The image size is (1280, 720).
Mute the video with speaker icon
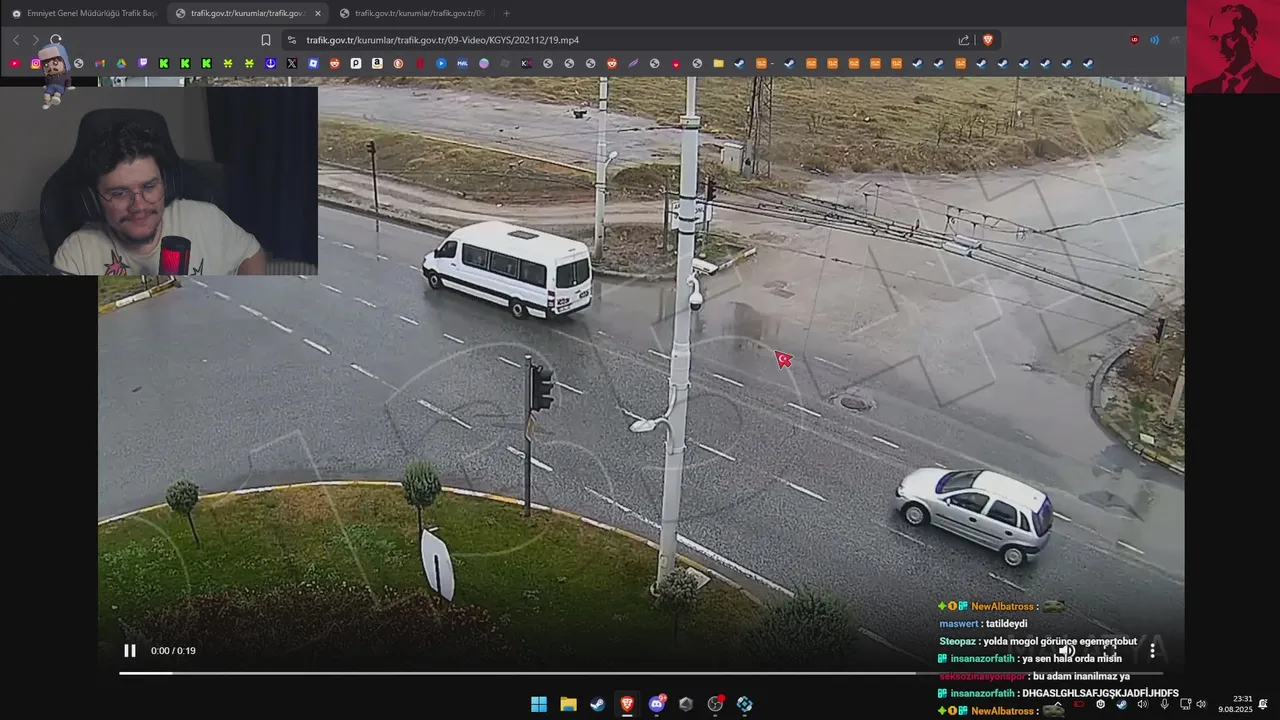tap(1067, 651)
